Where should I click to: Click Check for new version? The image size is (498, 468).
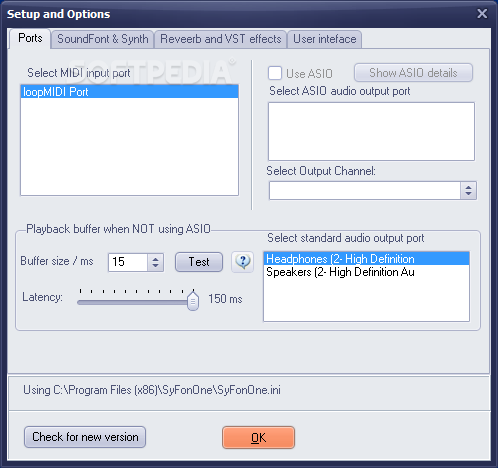coord(85,437)
